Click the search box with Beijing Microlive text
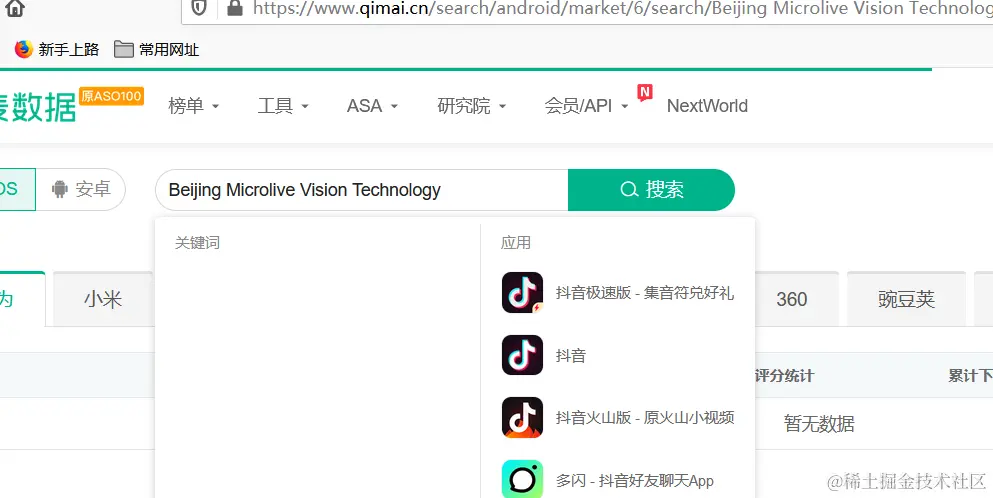 (x=362, y=190)
